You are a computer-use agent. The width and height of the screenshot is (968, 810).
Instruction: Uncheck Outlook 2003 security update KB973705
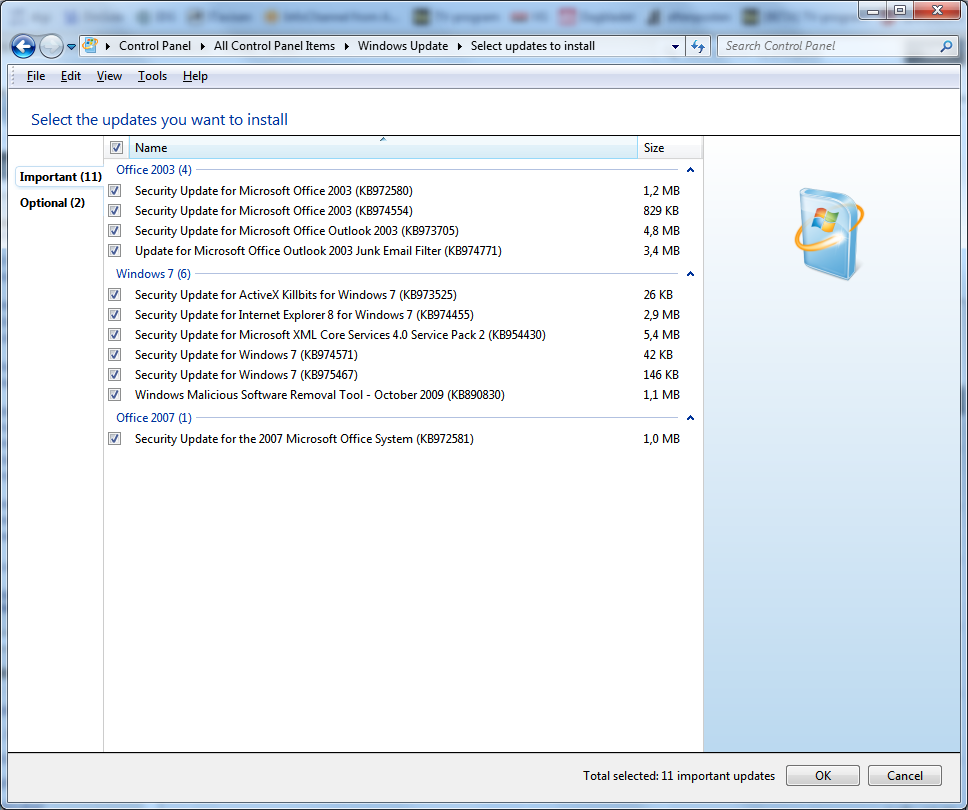115,231
